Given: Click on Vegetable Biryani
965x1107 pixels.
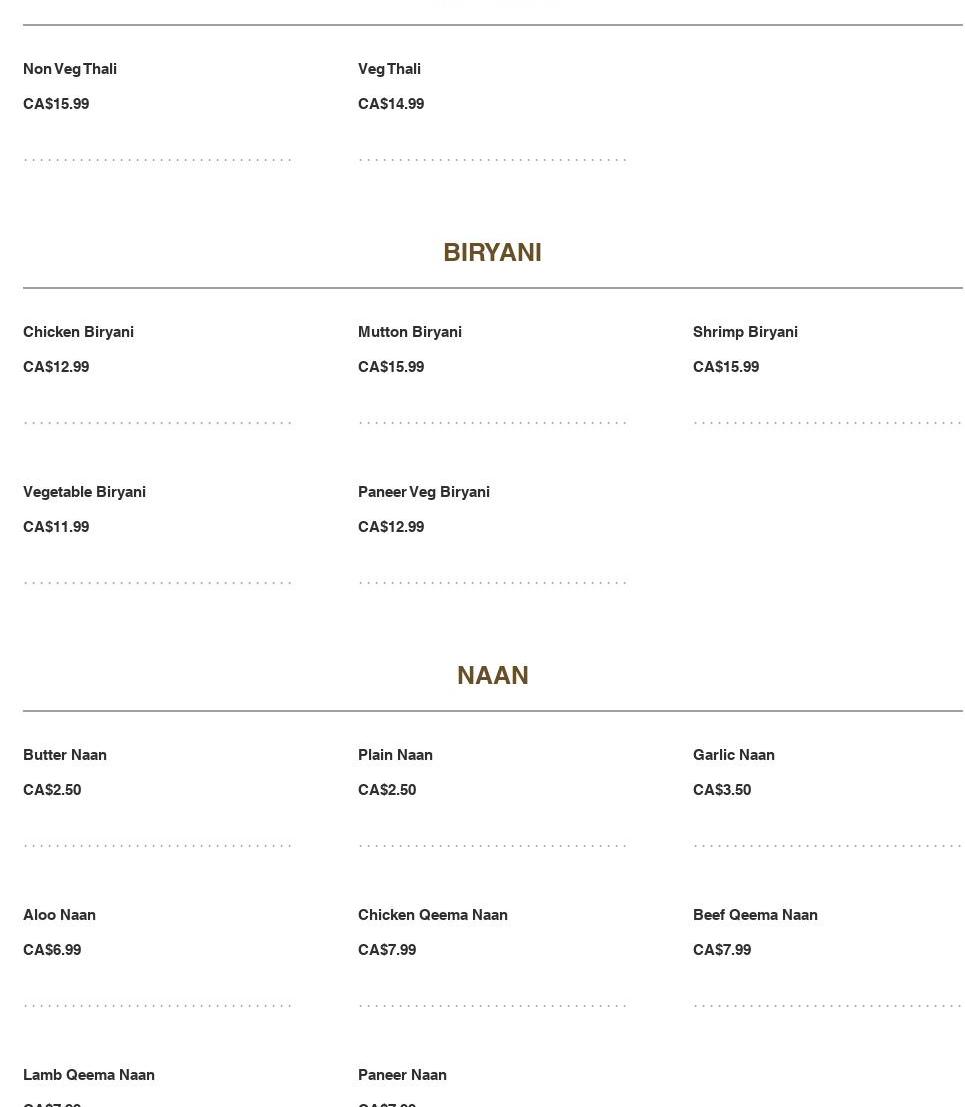Looking at the screenshot, I should 84,492.
